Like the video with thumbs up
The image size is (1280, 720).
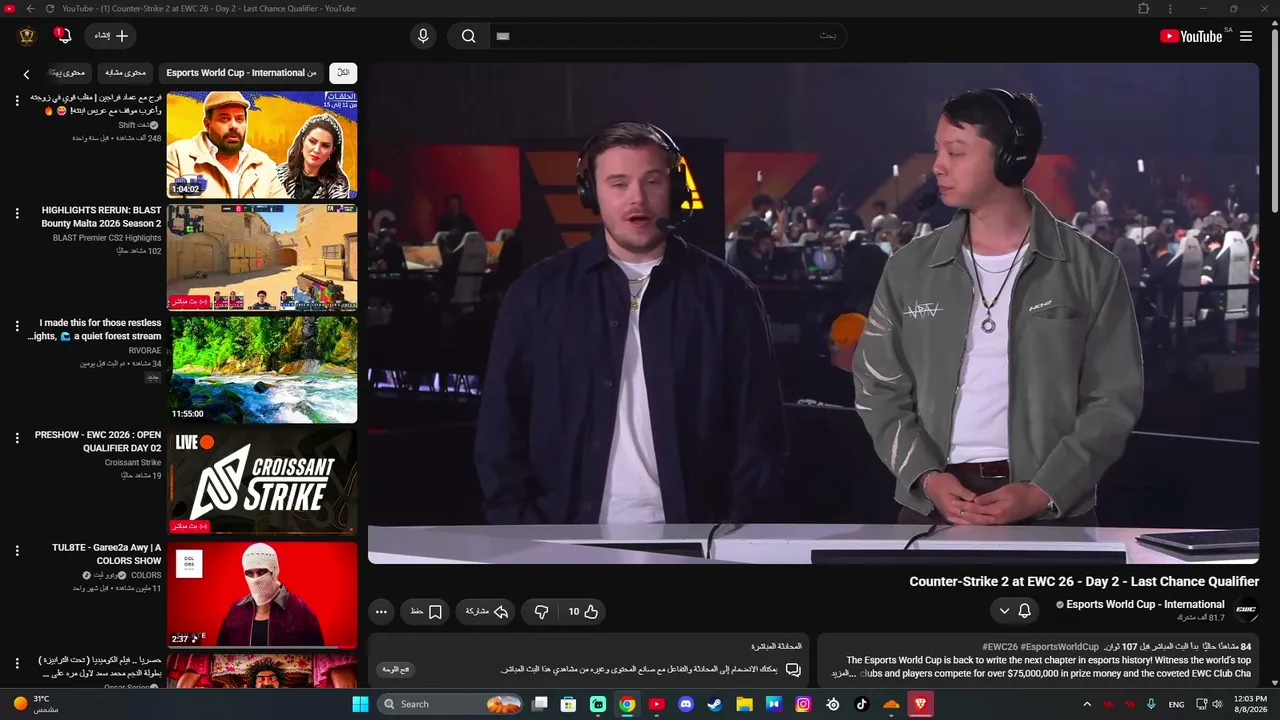pos(583,611)
